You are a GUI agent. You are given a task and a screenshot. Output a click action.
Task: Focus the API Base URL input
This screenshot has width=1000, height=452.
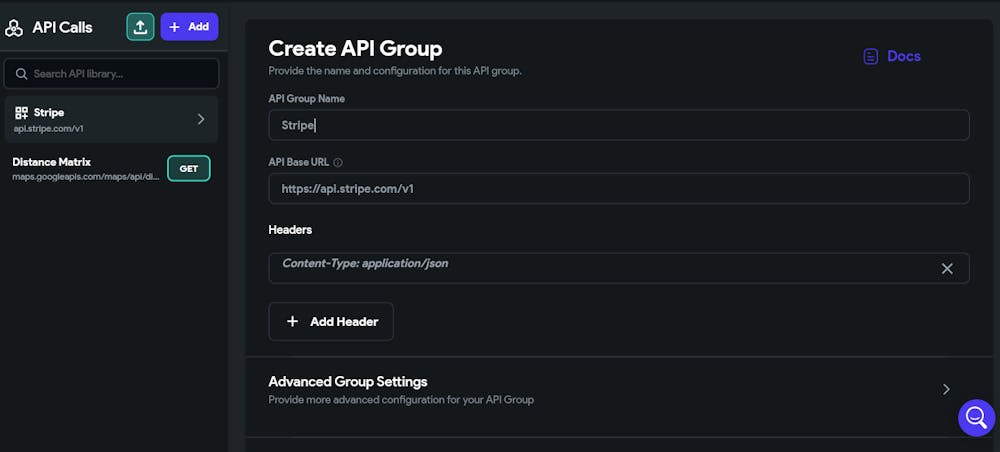click(x=619, y=189)
